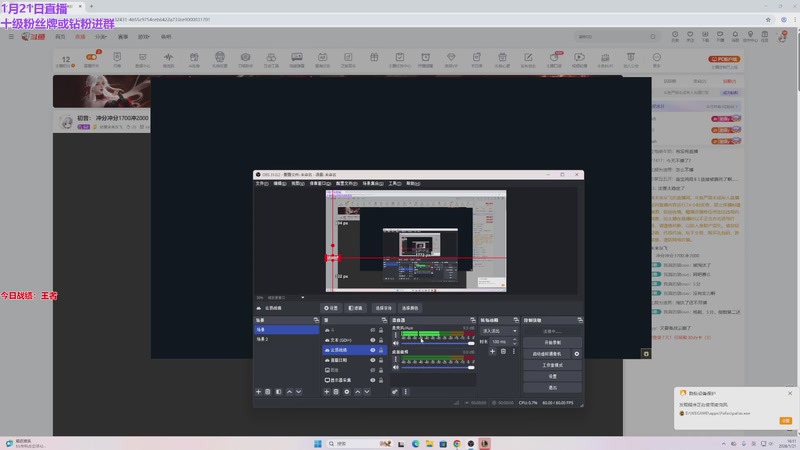Add a new scene in OBS scenes panel
The height and width of the screenshot is (450, 800).
point(258,392)
